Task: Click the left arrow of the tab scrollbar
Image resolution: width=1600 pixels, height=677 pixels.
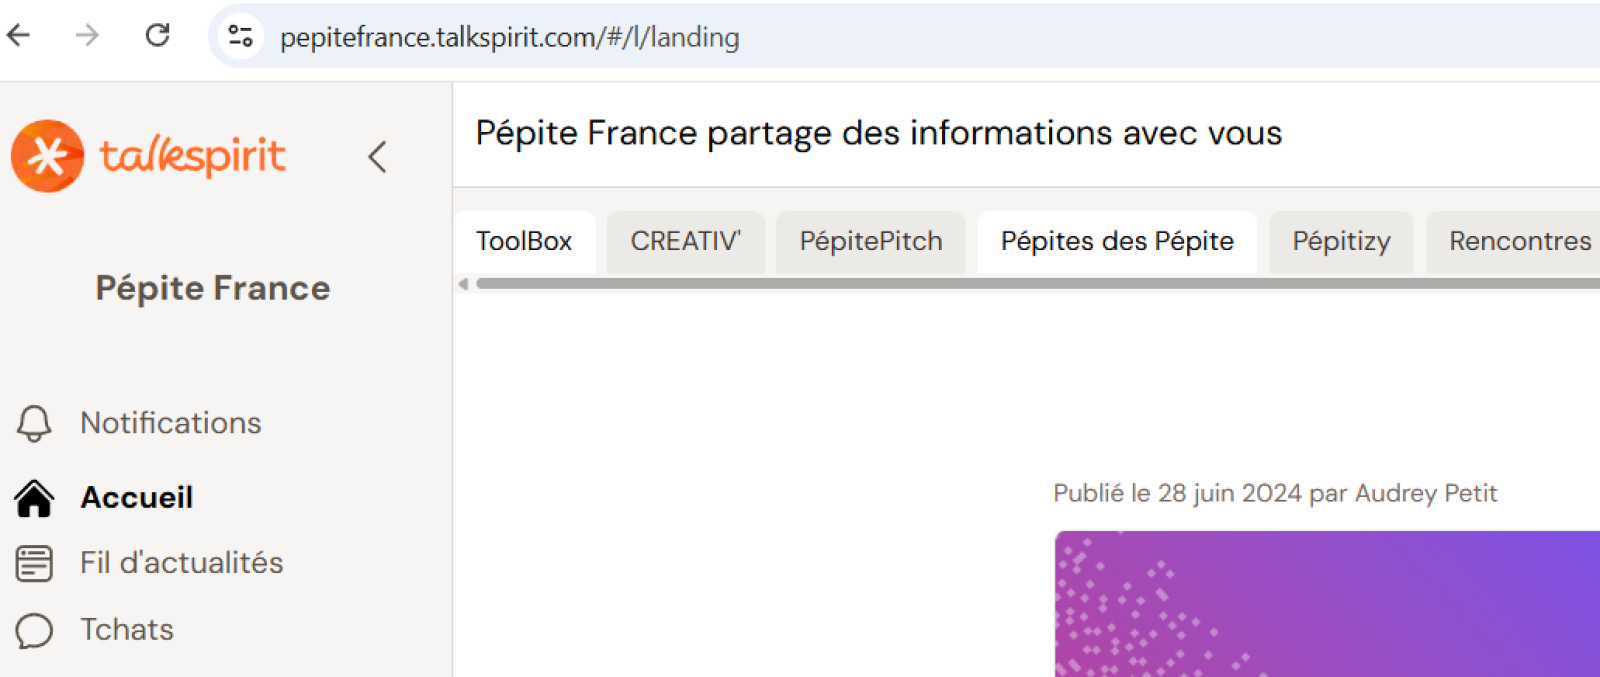Action: [463, 284]
